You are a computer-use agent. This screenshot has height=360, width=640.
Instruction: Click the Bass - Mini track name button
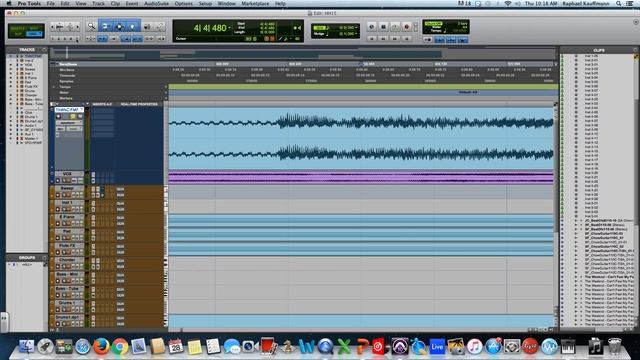[x=67, y=274]
